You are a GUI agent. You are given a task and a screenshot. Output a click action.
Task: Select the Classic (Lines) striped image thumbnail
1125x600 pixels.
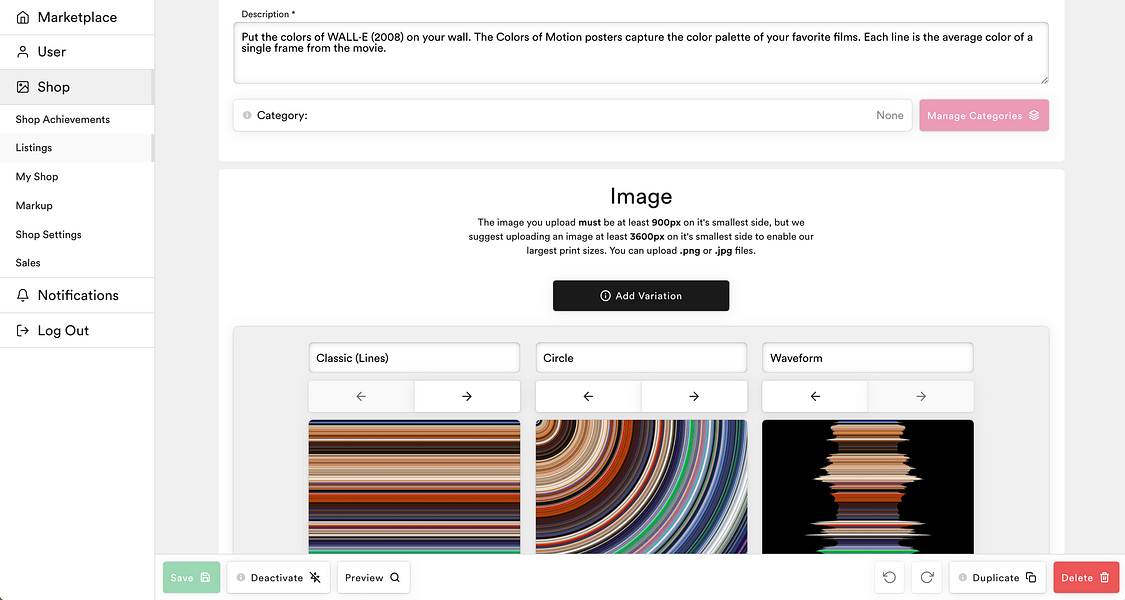coord(414,487)
